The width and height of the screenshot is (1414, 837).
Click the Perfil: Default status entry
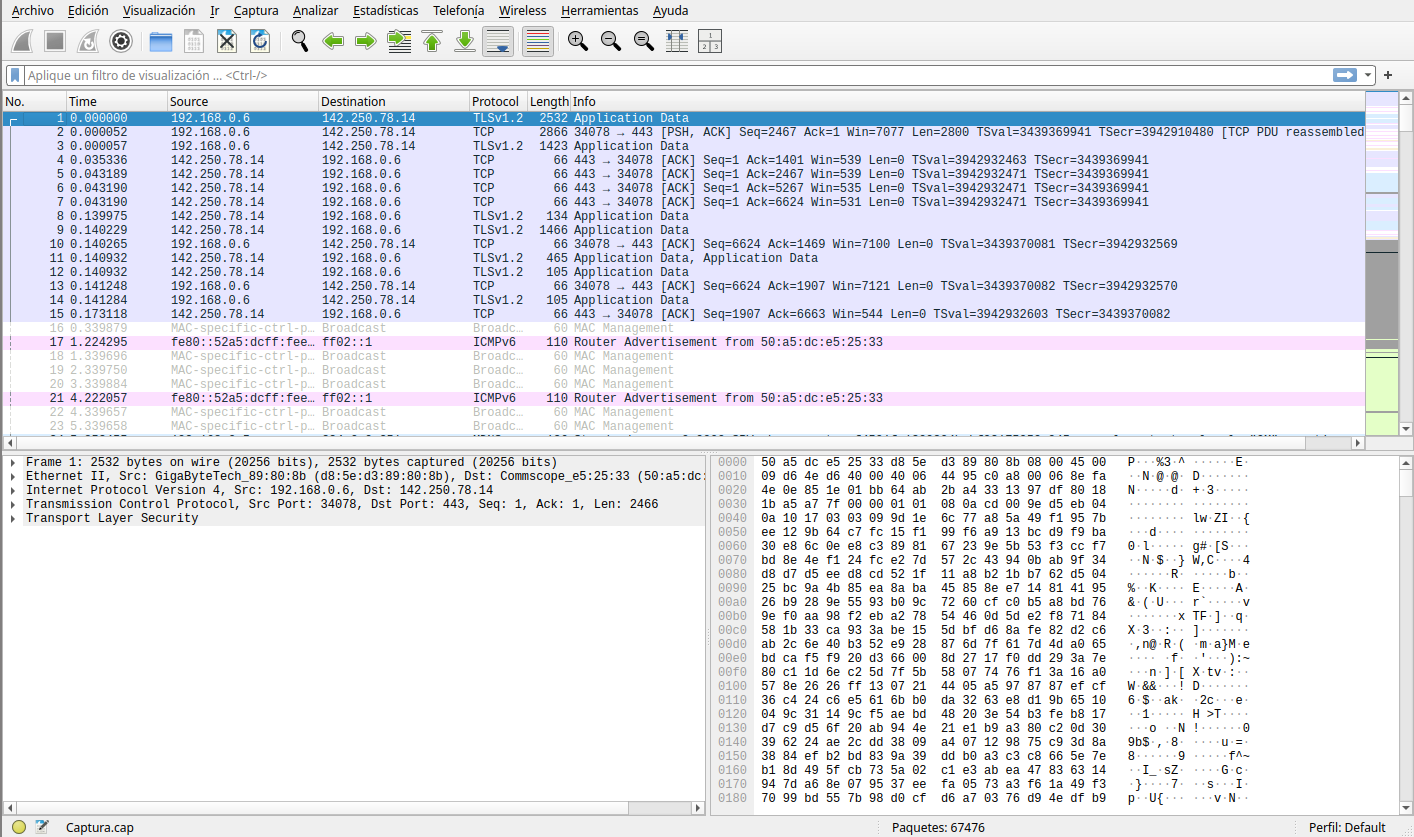click(x=1347, y=827)
